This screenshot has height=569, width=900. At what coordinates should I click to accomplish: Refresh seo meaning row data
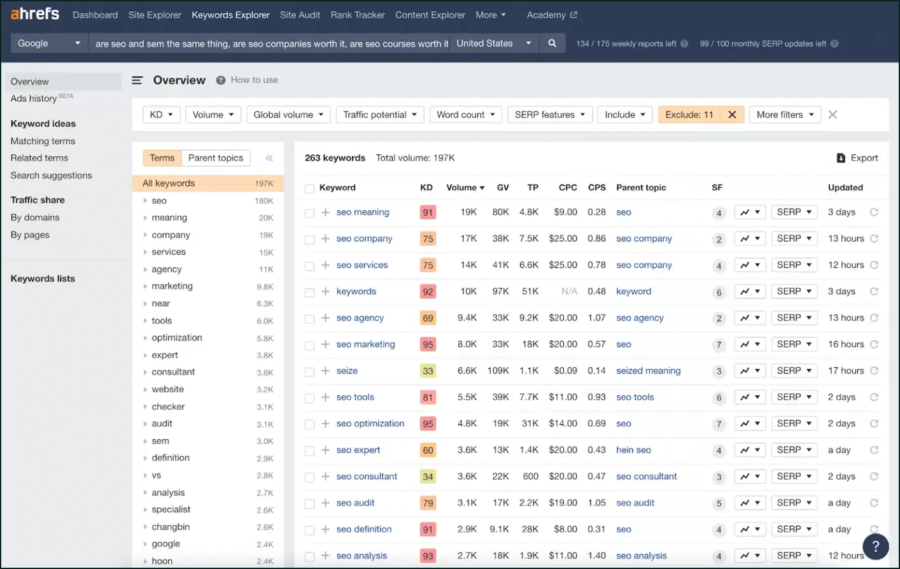coord(874,212)
